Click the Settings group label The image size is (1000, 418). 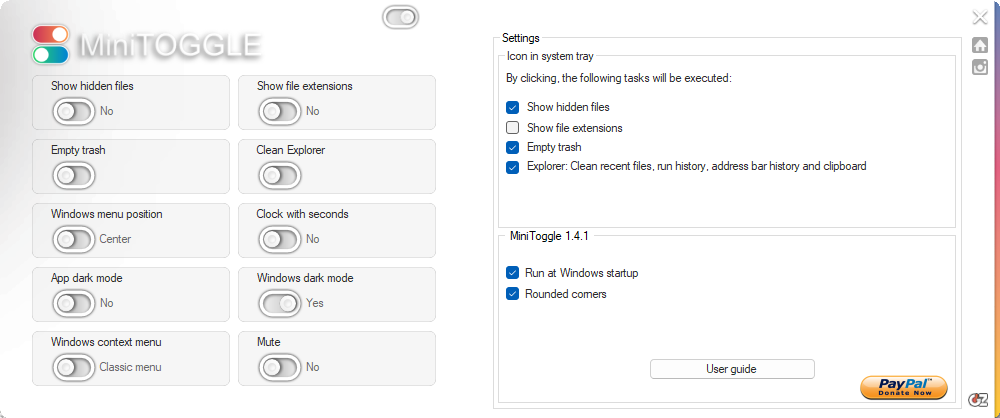click(520, 38)
